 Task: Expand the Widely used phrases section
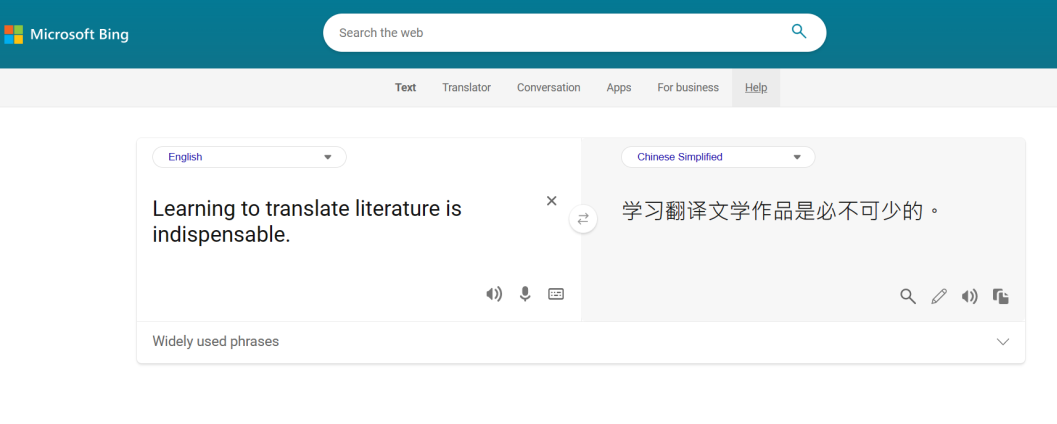pyautogui.click(x=1003, y=342)
